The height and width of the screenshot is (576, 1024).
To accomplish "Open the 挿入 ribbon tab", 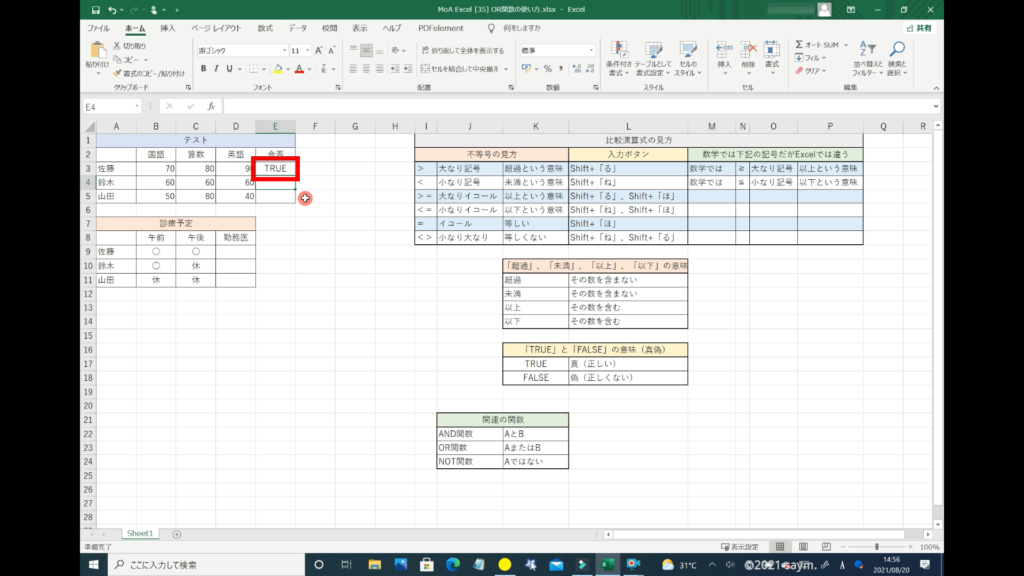I will tap(168, 29).
